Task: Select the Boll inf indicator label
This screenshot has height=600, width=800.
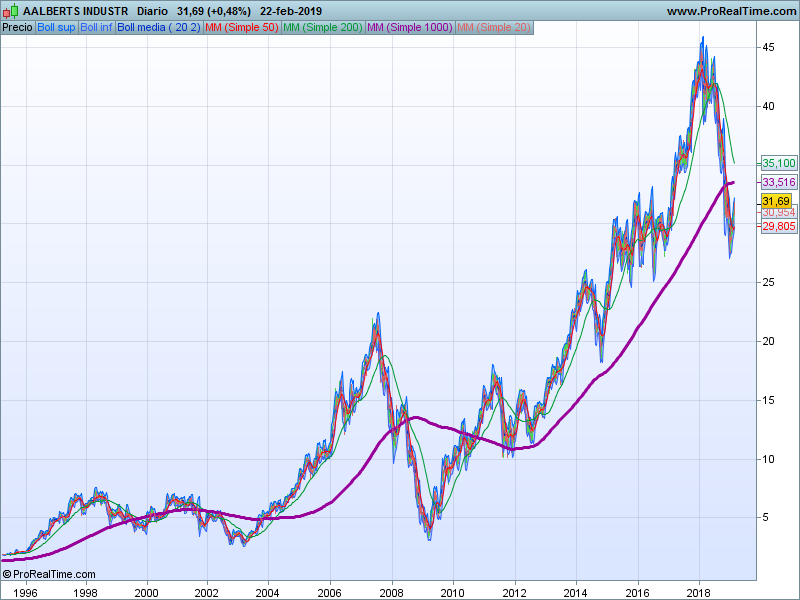Action: pos(96,28)
